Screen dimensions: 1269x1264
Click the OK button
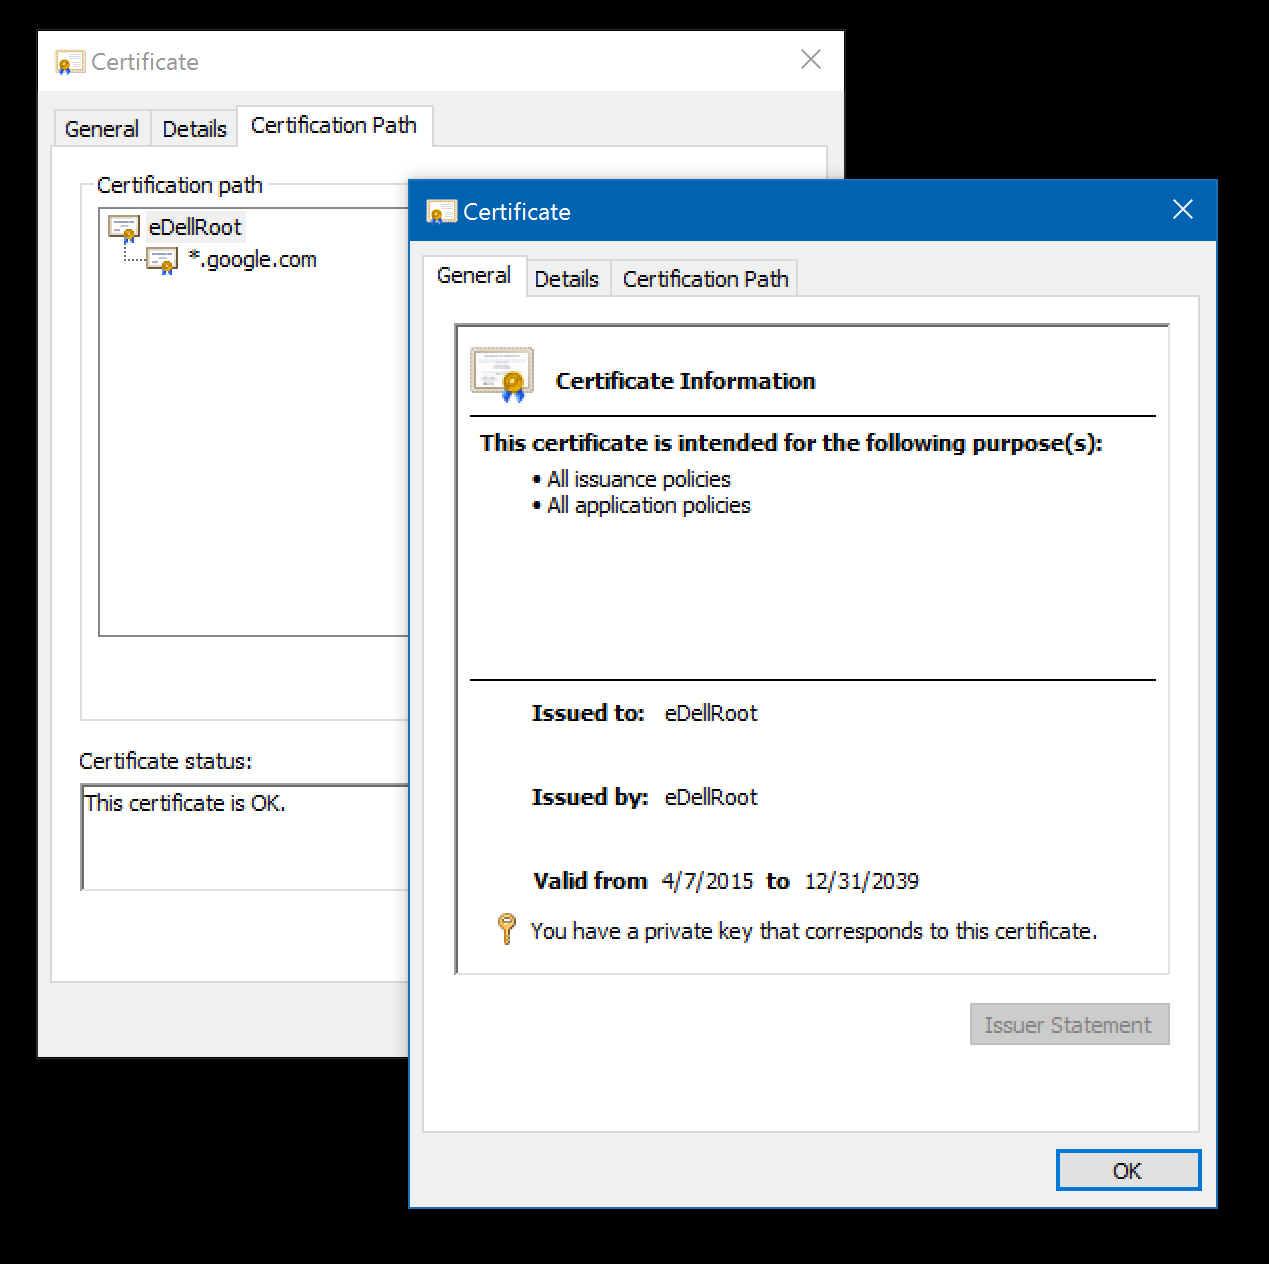click(x=1128, y=1170)
